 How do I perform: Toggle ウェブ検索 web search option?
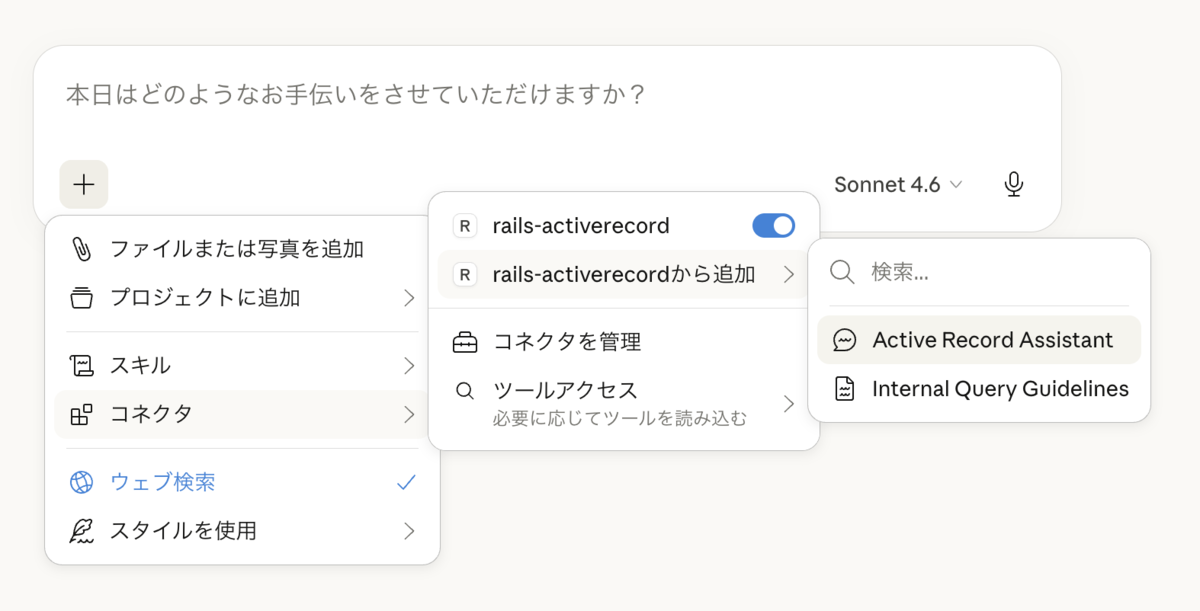[x=242, y=482]
